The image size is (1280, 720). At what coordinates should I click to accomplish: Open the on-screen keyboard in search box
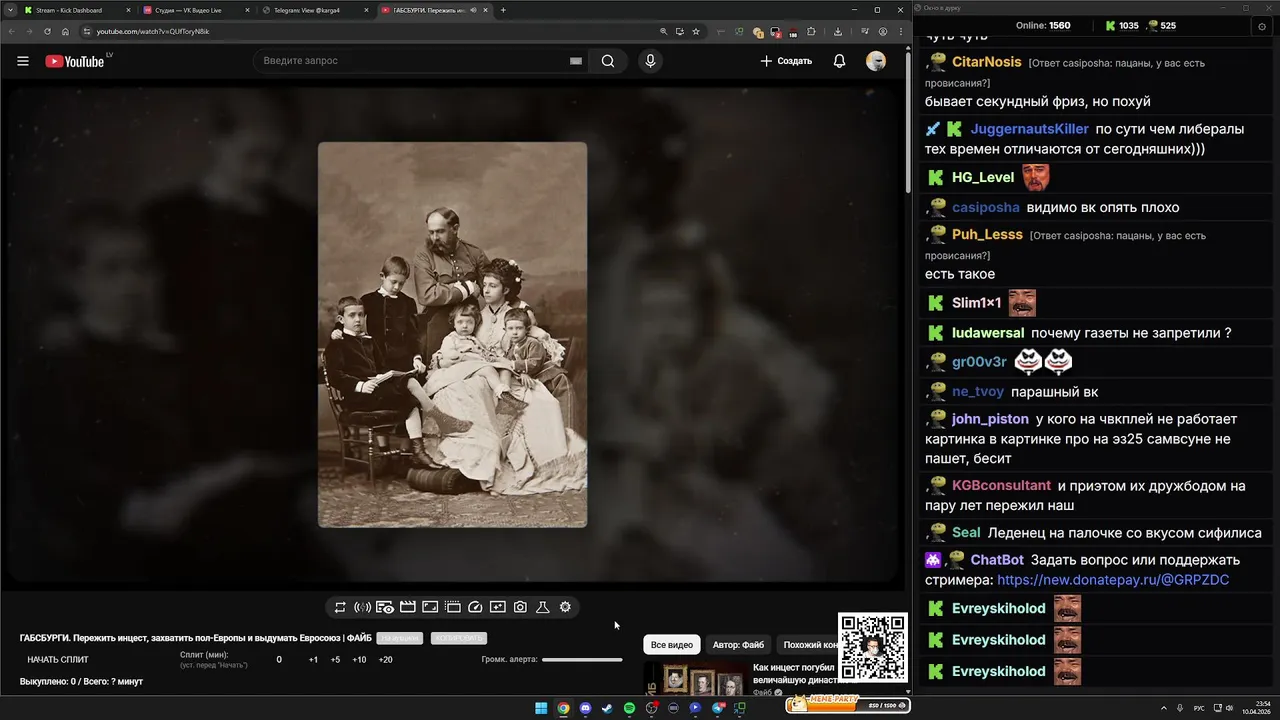tap(575, 61)
